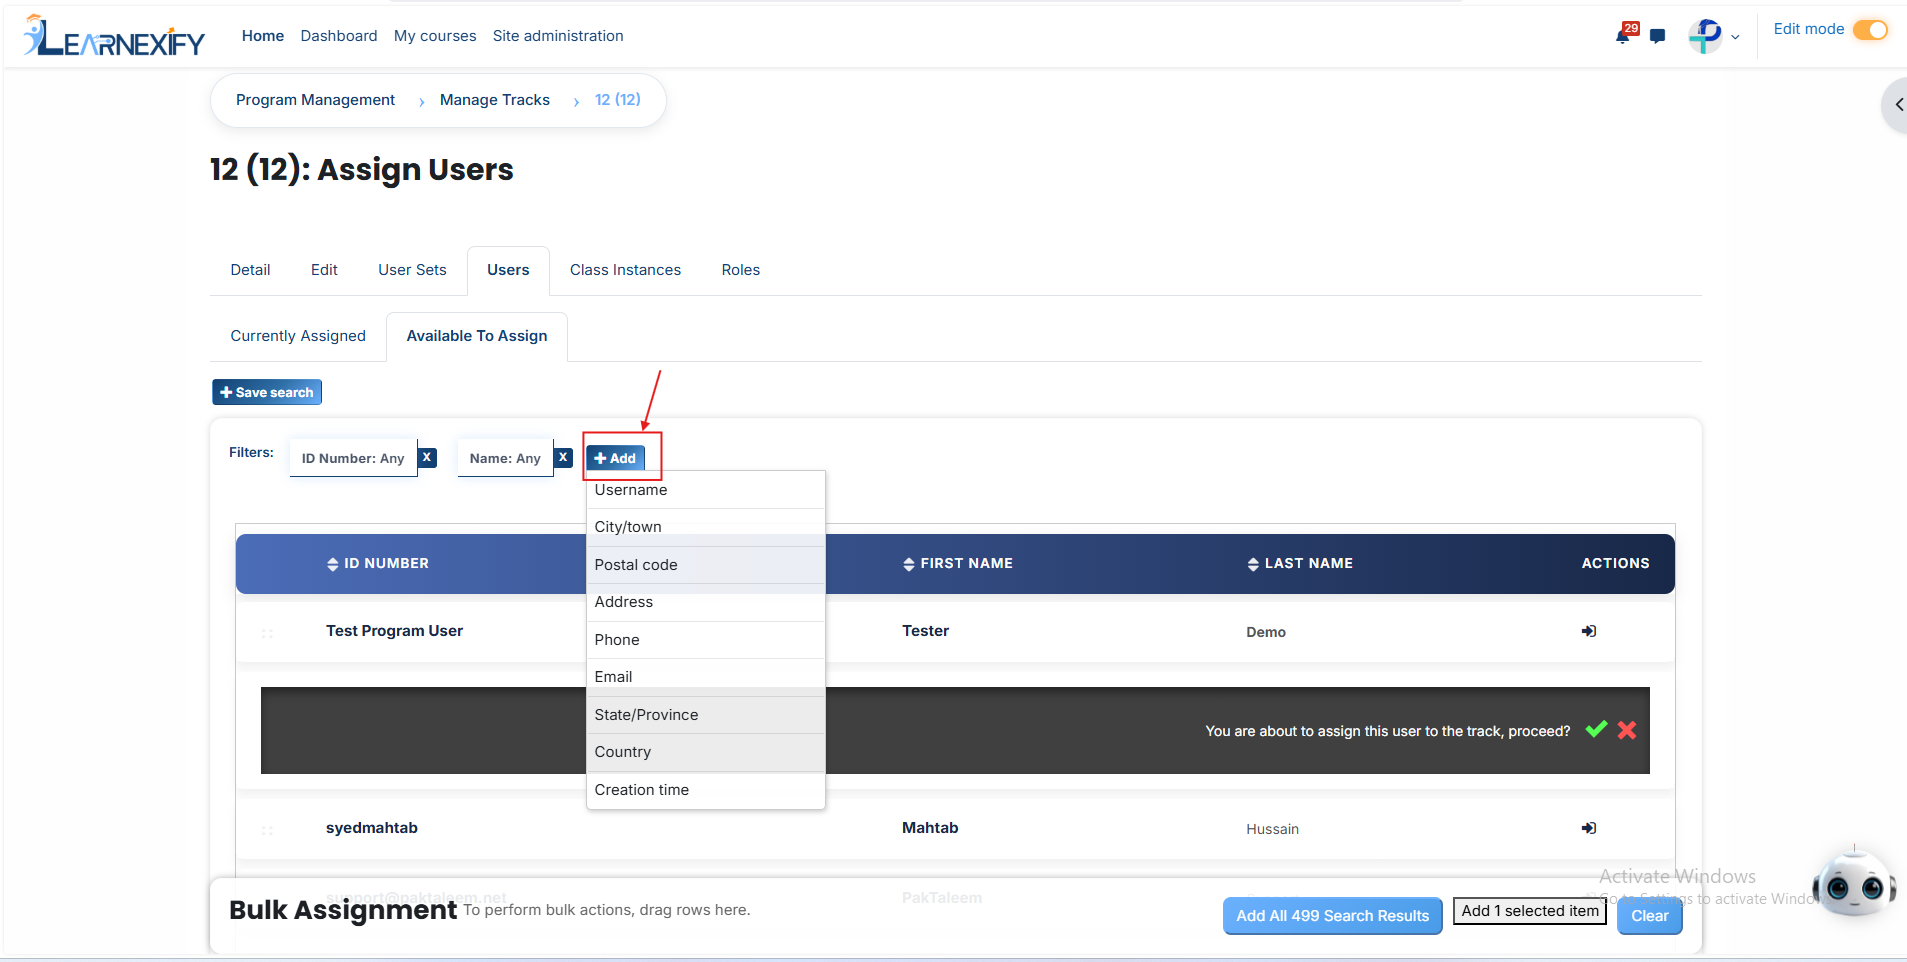1907x962 pixels.
Task: Click the Clear button
Action: [x=1650, y=916]
